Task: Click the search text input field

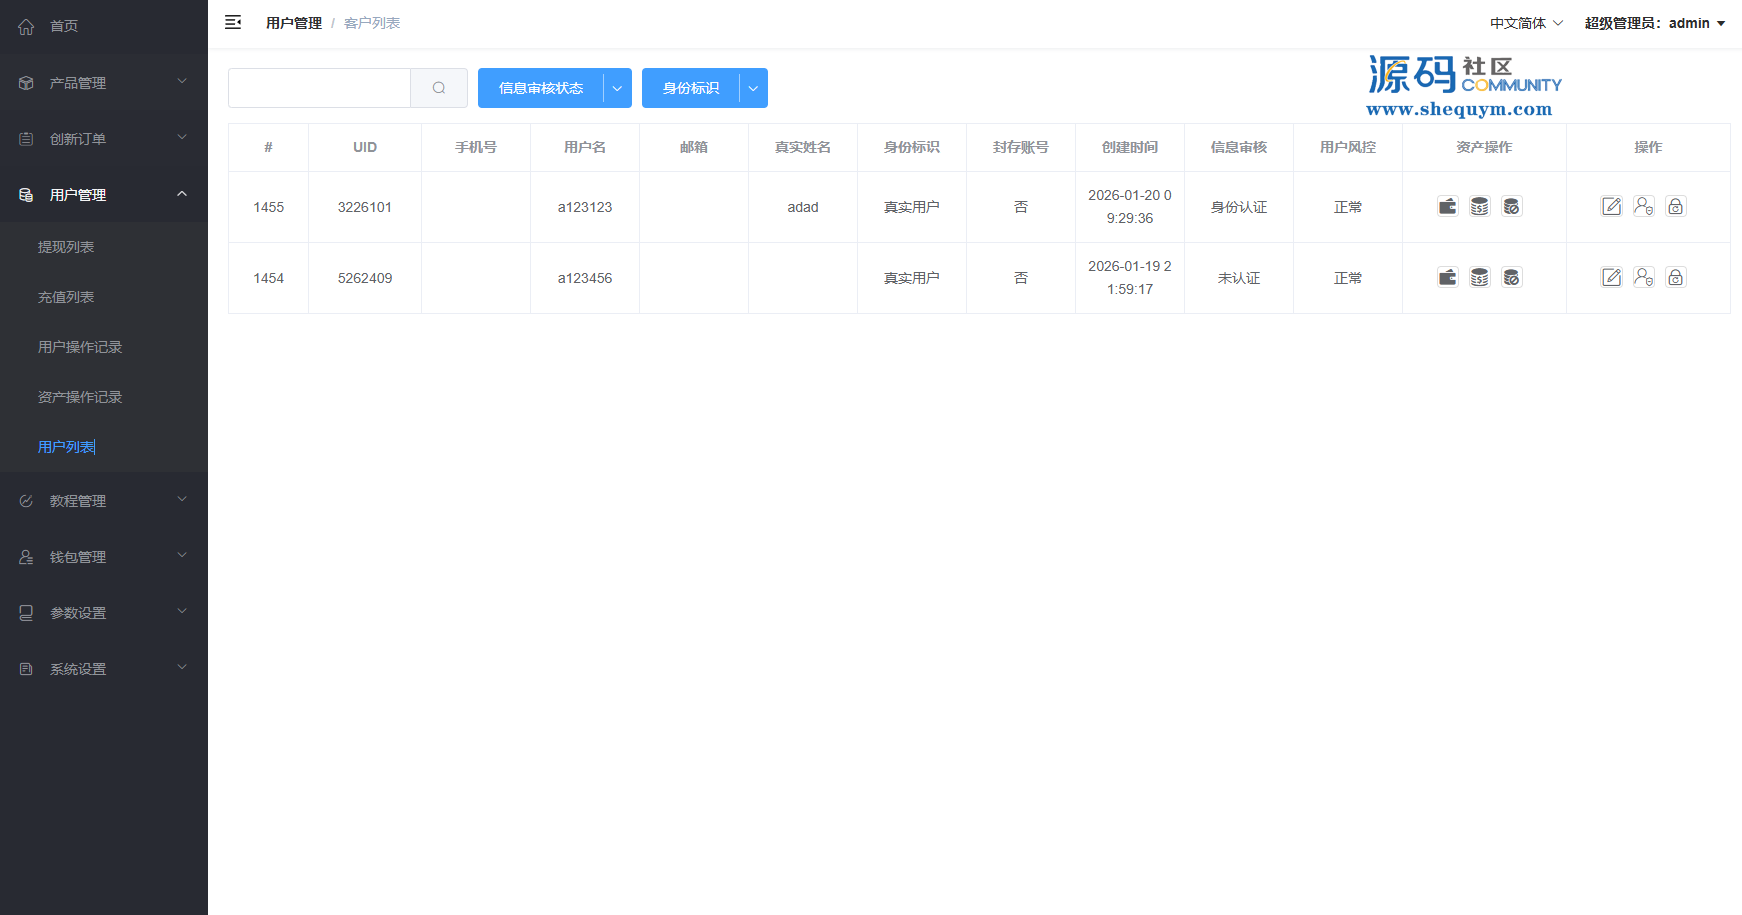Action: pyautogui.click(x=319, y=88)
